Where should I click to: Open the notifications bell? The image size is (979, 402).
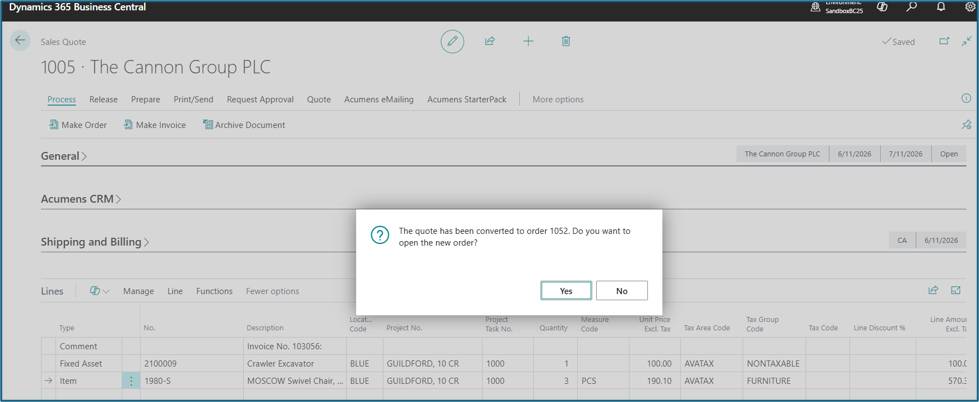tap(942, 7)
